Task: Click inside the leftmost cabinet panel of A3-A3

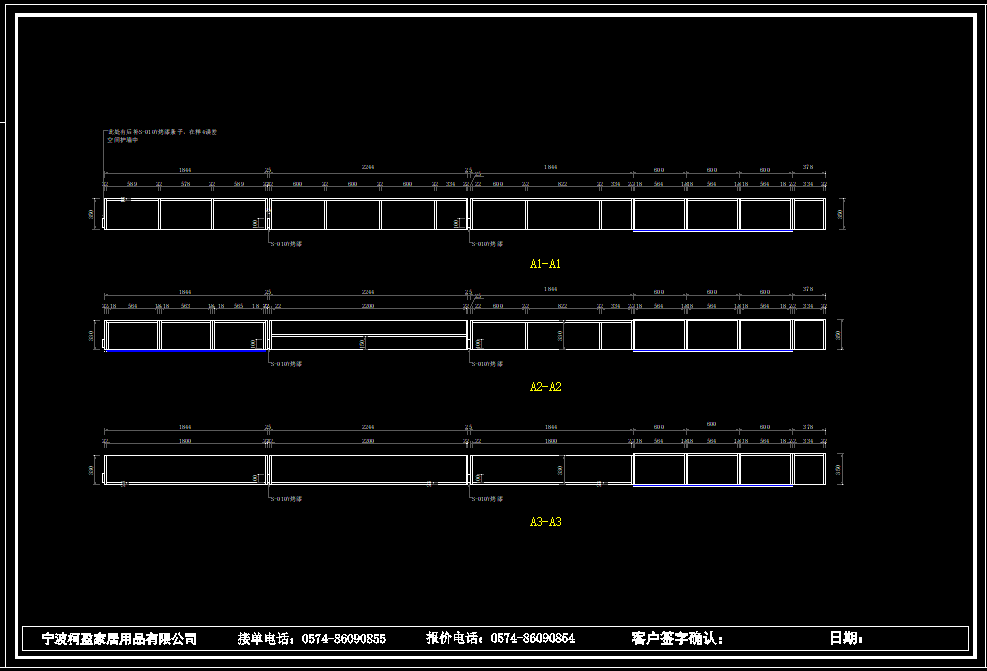Action: tap(185, 469)
